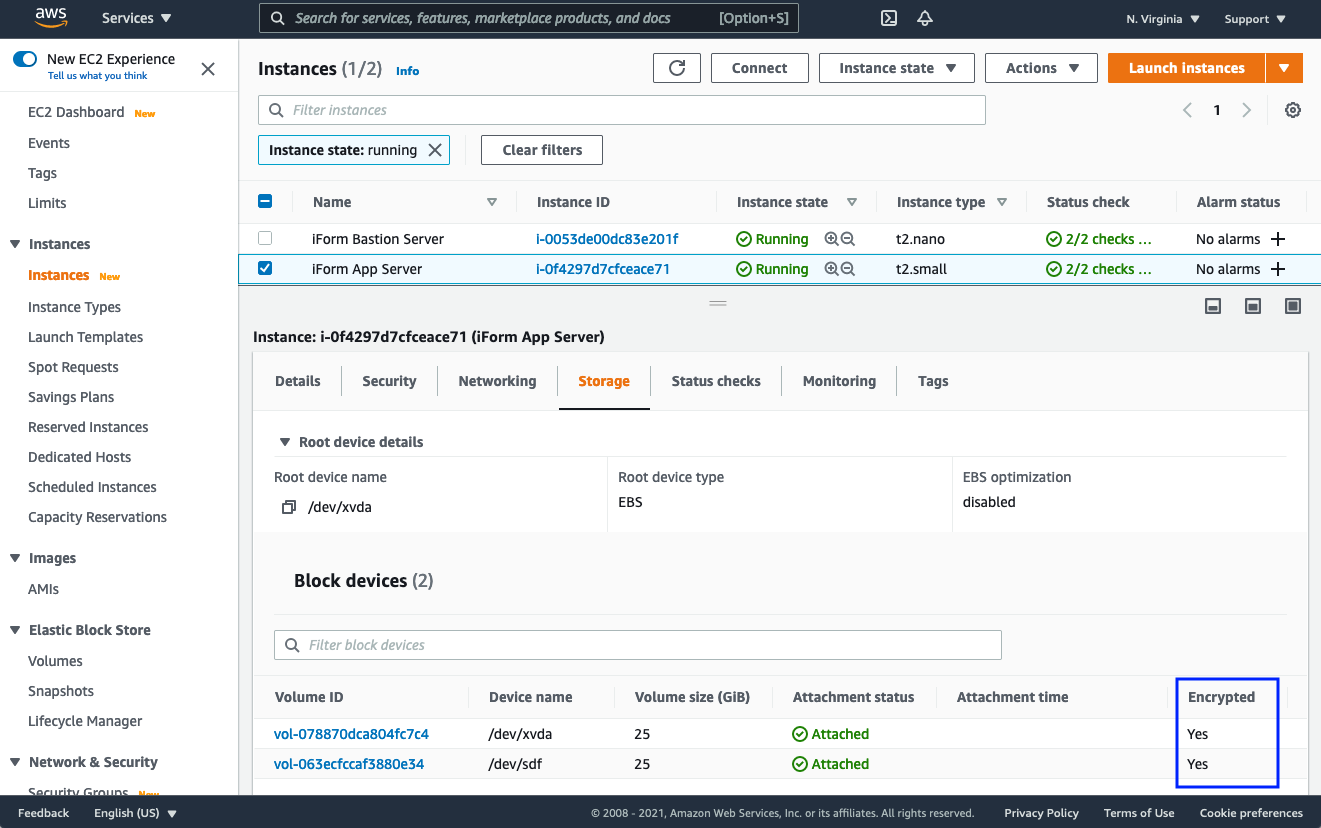Open instance i-0053de00dc83e201f link
This screenshot has width=1321, height=828.
pos(607,239)
